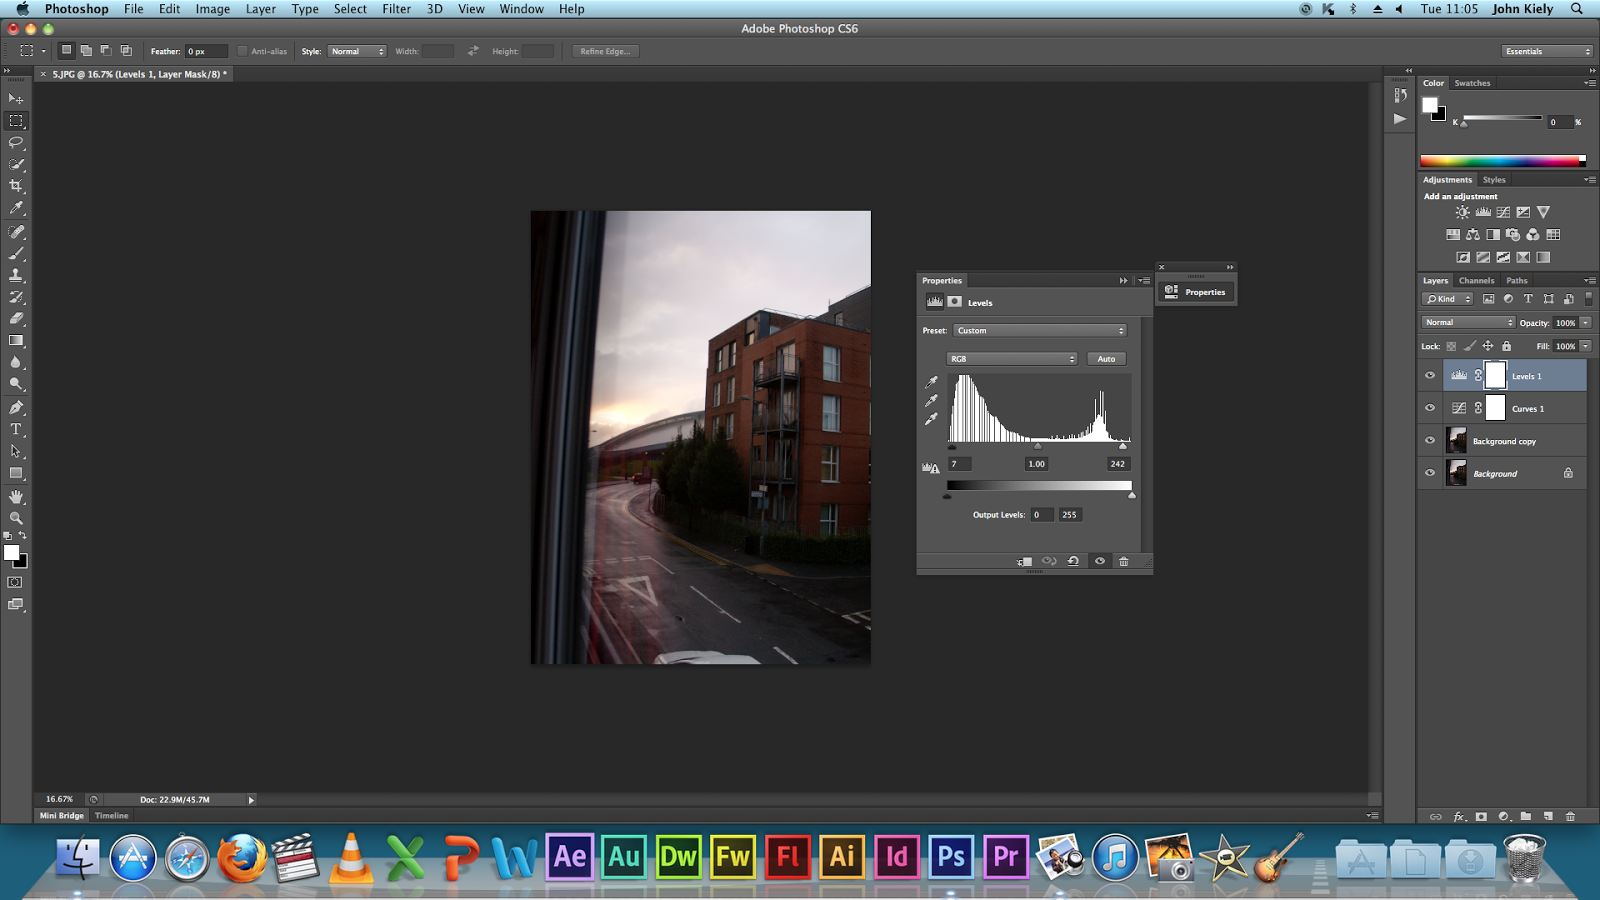Open the Filter menu
The width and height of the screenshot is (1600, 900).
pos(396,9)
